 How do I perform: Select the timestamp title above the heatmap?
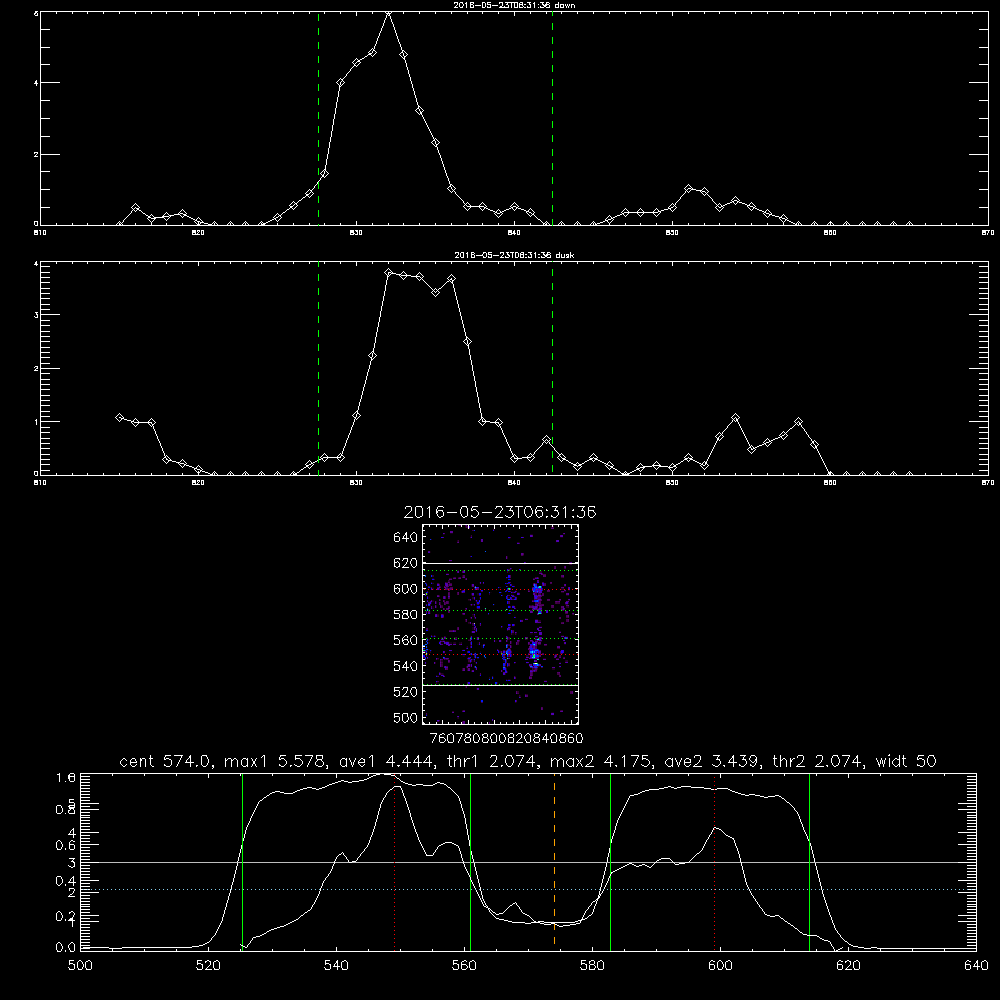pos(500,512)
